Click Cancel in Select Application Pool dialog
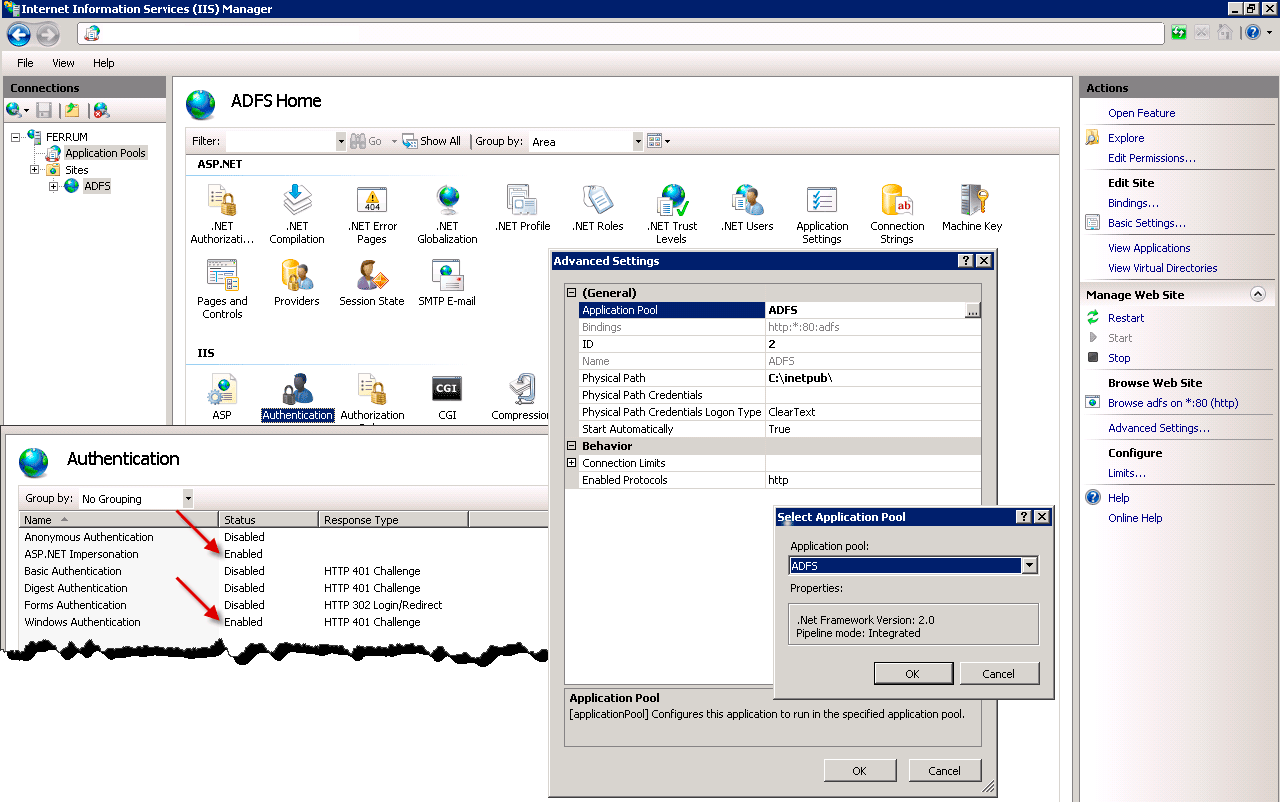Screen dimensions: 1280x802 [998, 674]
